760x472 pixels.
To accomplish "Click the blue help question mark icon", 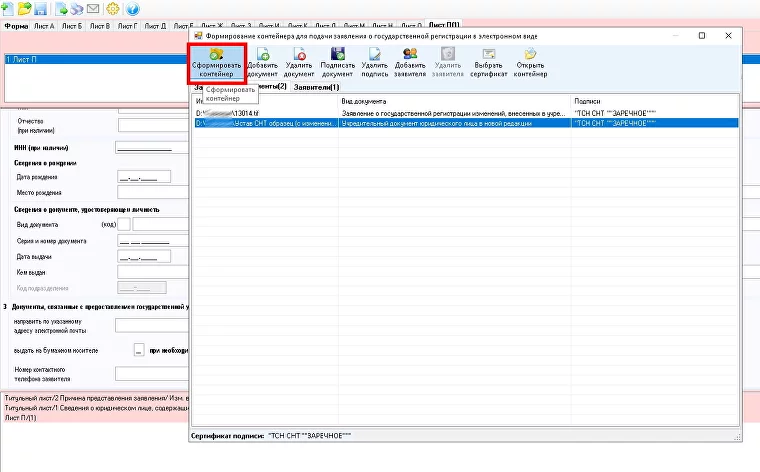I will point(132,9).
